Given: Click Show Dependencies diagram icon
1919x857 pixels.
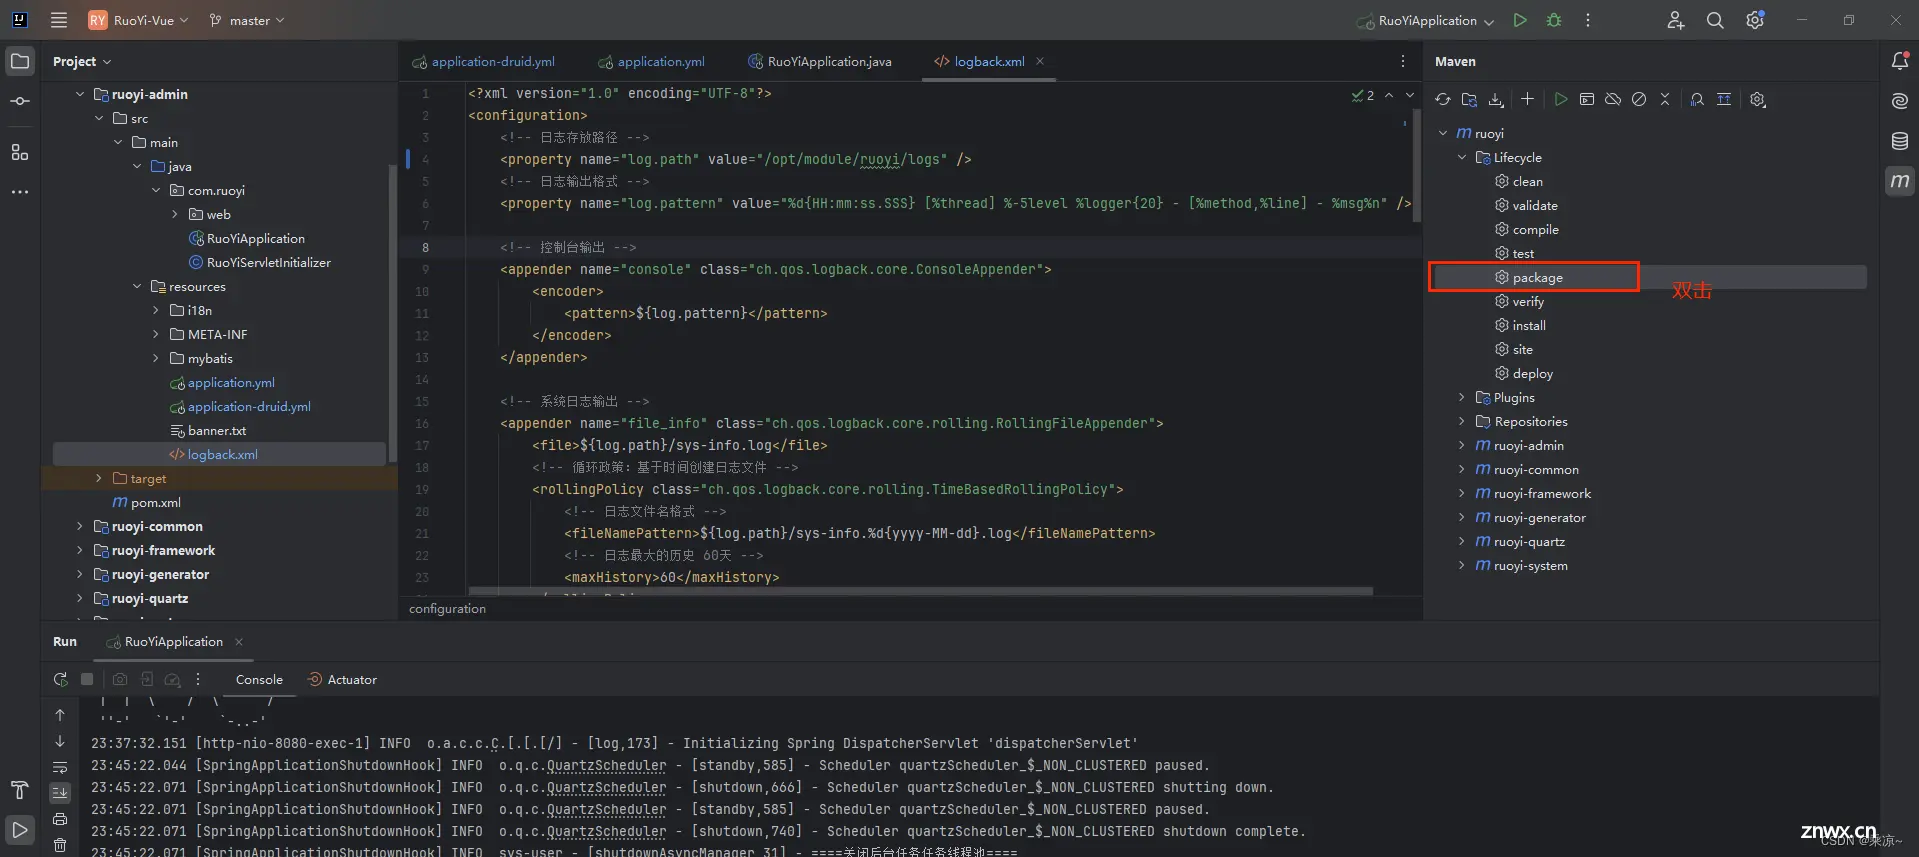Looking at the screenshot, I should 1724,99.
